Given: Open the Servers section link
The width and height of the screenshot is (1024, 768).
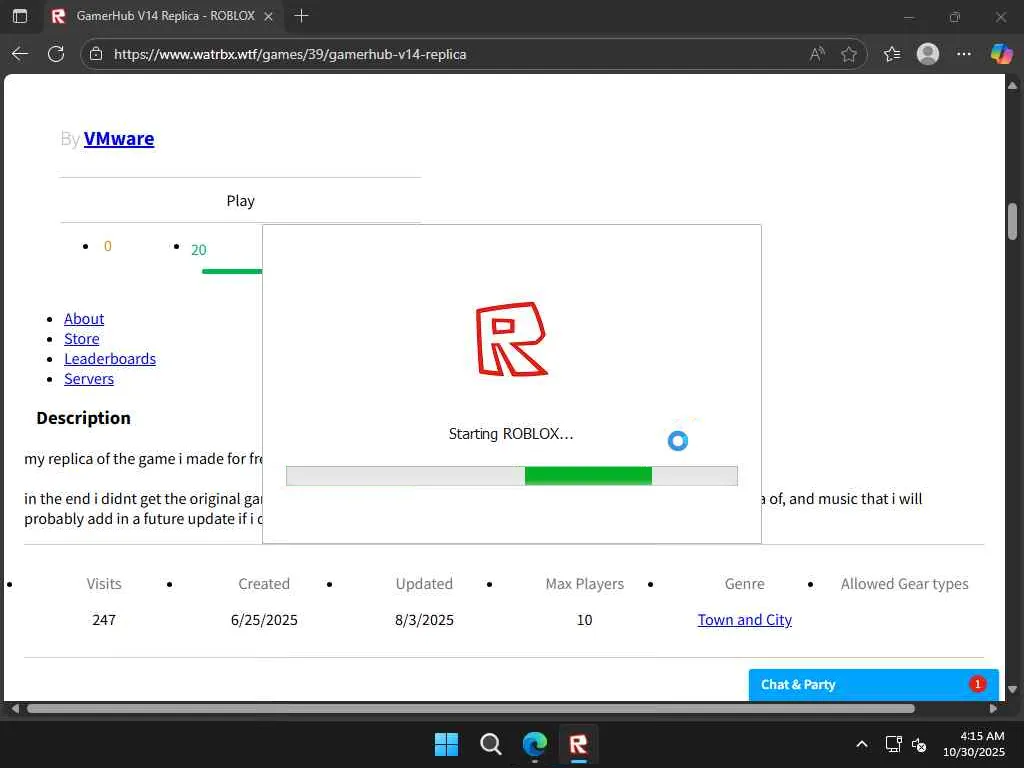Looking at the screenshot, I should tap(89, 379).
